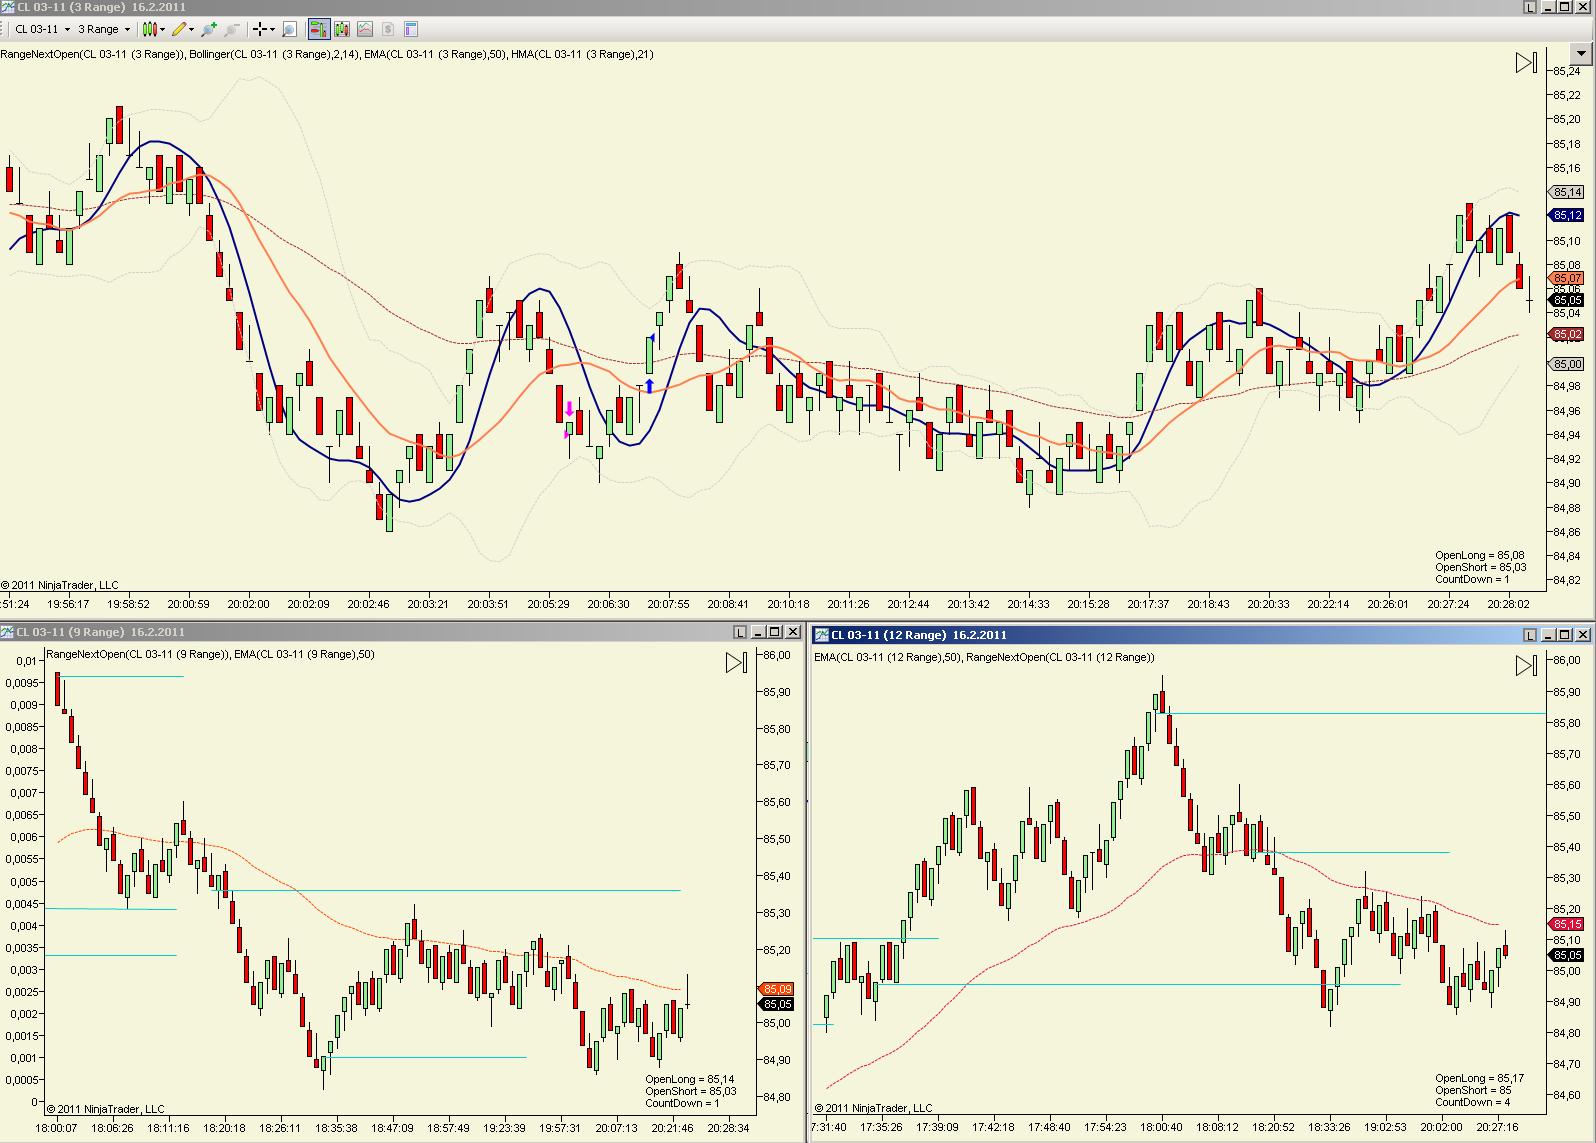Click the 3 Range window title icon
This screenshot has width=1596, height=1143.
[8, 7]
